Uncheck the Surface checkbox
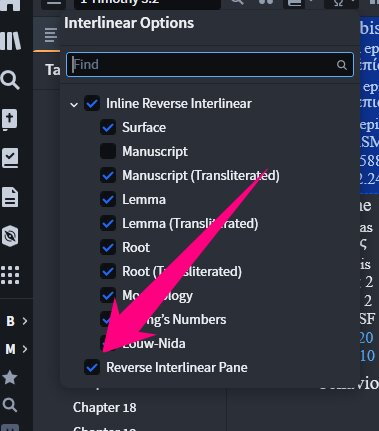The height and width of the screenshot is (431, 379). pos(108,127)
